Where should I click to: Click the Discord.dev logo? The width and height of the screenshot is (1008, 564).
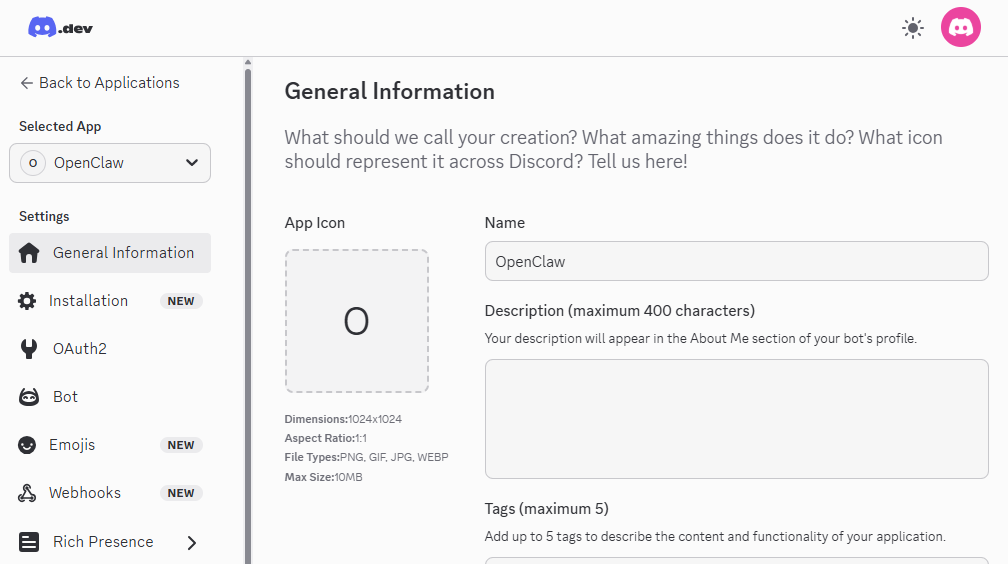pyautogui.click(x=61, y=28)
